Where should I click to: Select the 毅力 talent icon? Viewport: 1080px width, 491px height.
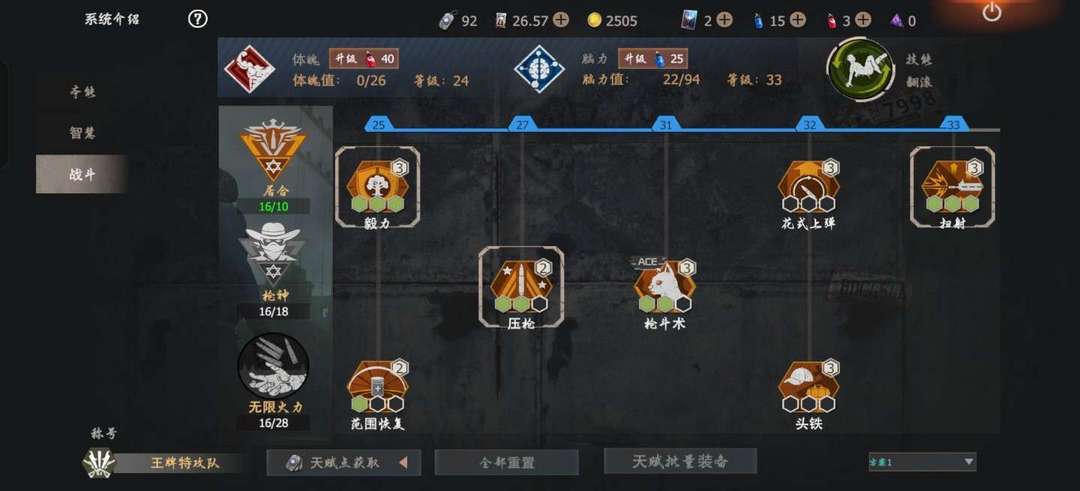377,186
